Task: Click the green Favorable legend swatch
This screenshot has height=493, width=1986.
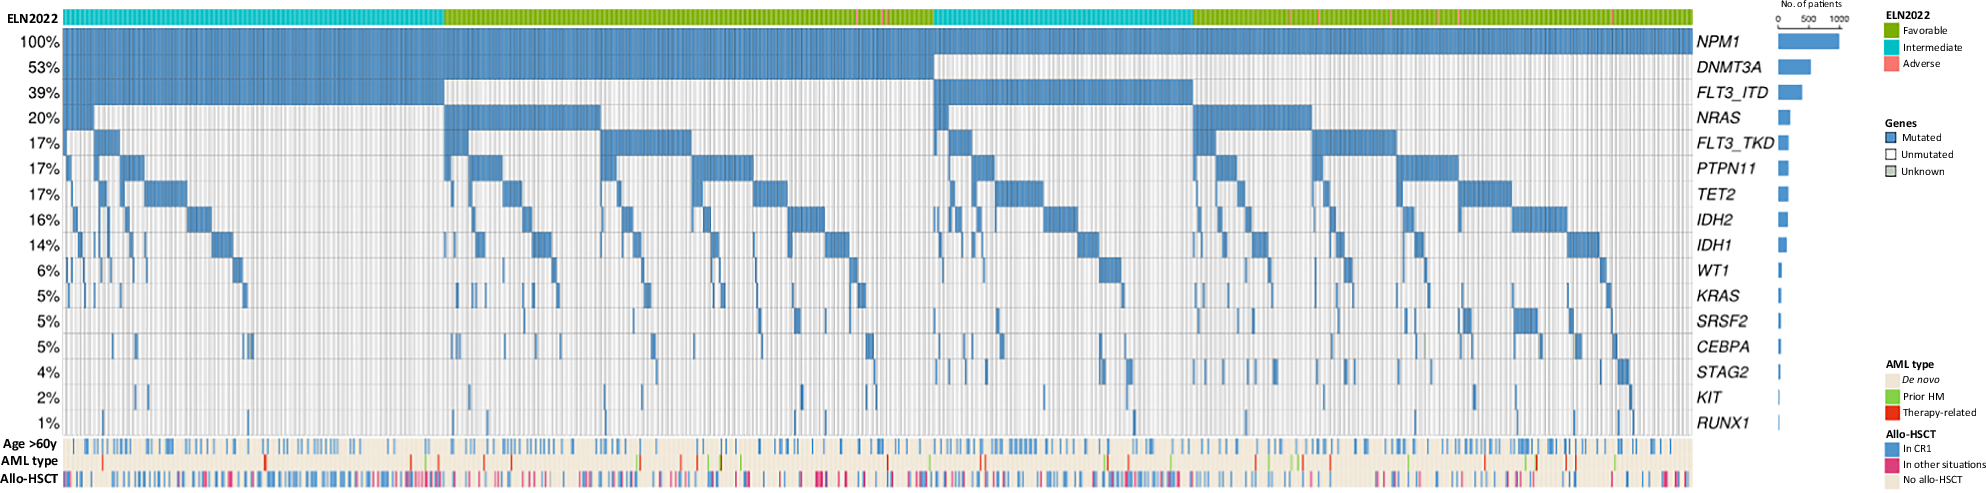Action: pos(1891,31)
